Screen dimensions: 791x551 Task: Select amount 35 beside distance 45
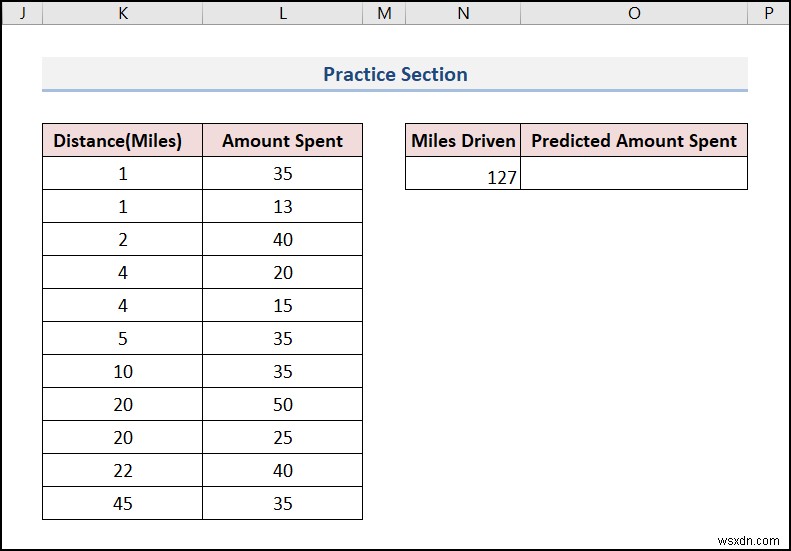coord(282,503)
